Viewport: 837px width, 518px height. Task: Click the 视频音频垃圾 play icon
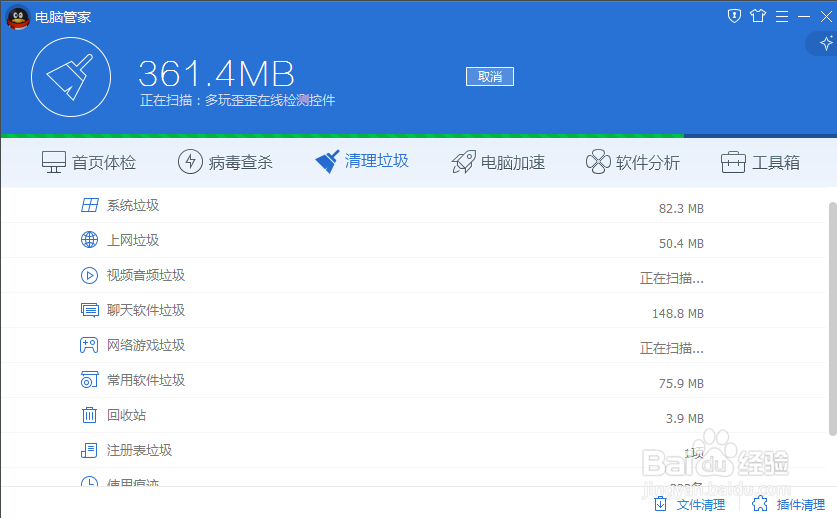tap(89, 275)
